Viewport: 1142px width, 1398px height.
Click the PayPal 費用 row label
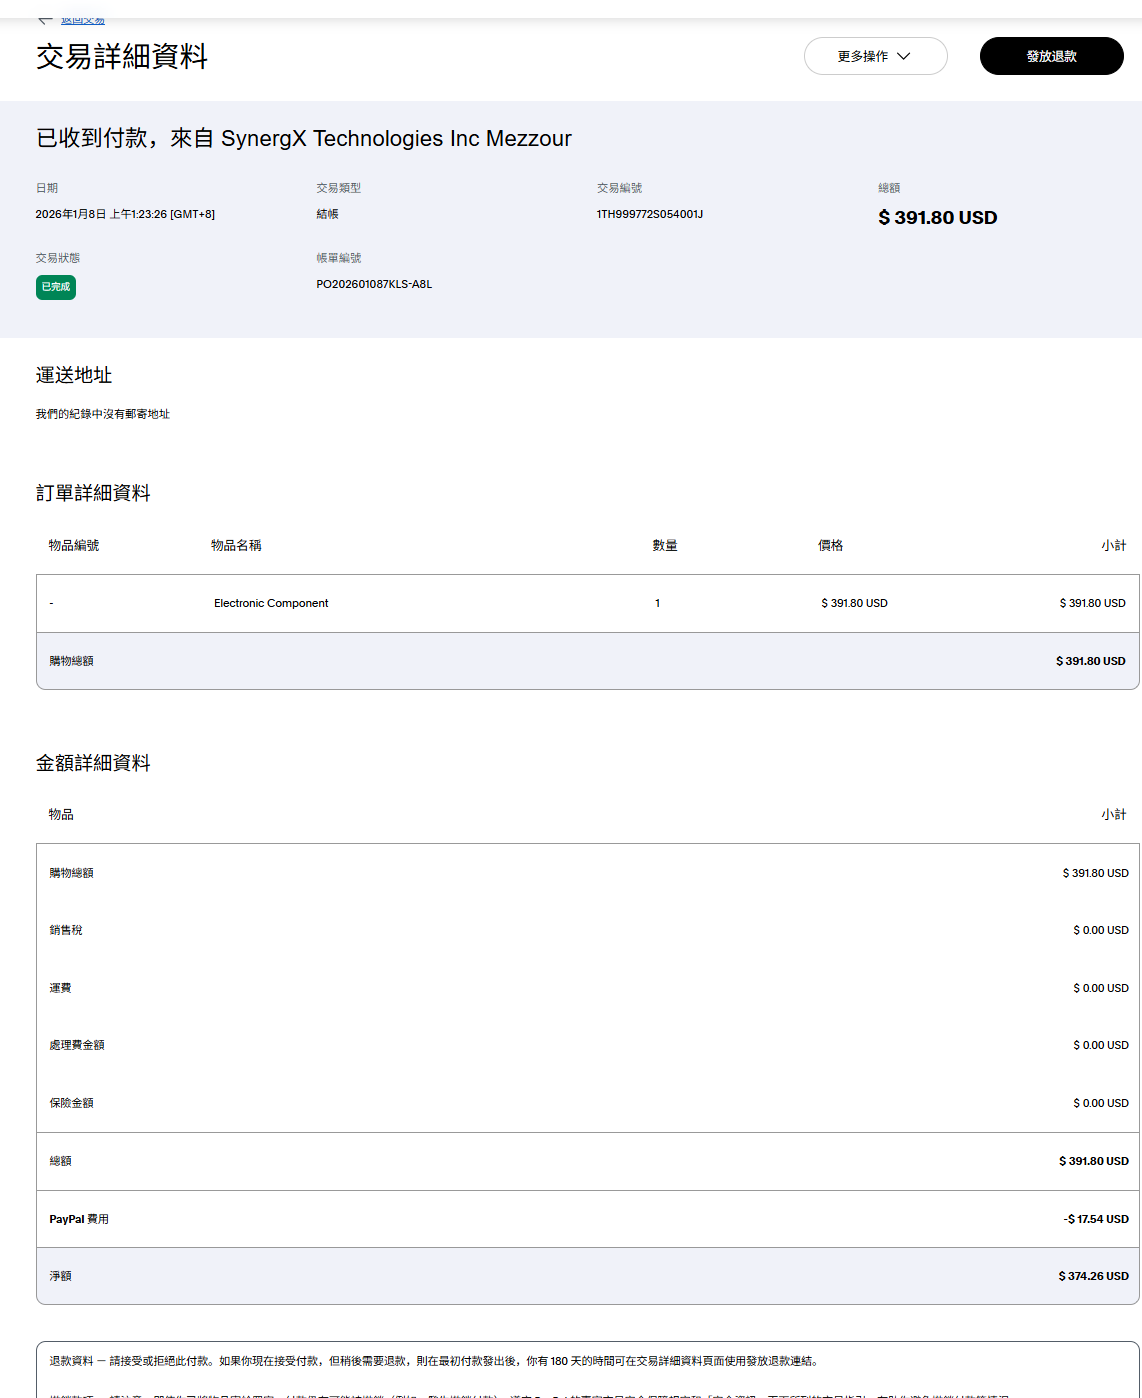point(79,1219)
